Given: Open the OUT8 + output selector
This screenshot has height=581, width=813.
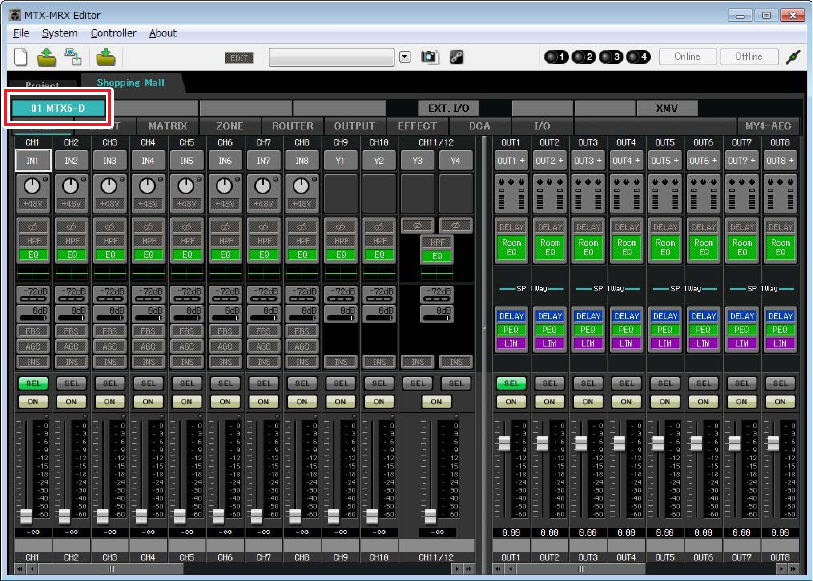Looking at the screenshot, I should [x=780, y=161].
